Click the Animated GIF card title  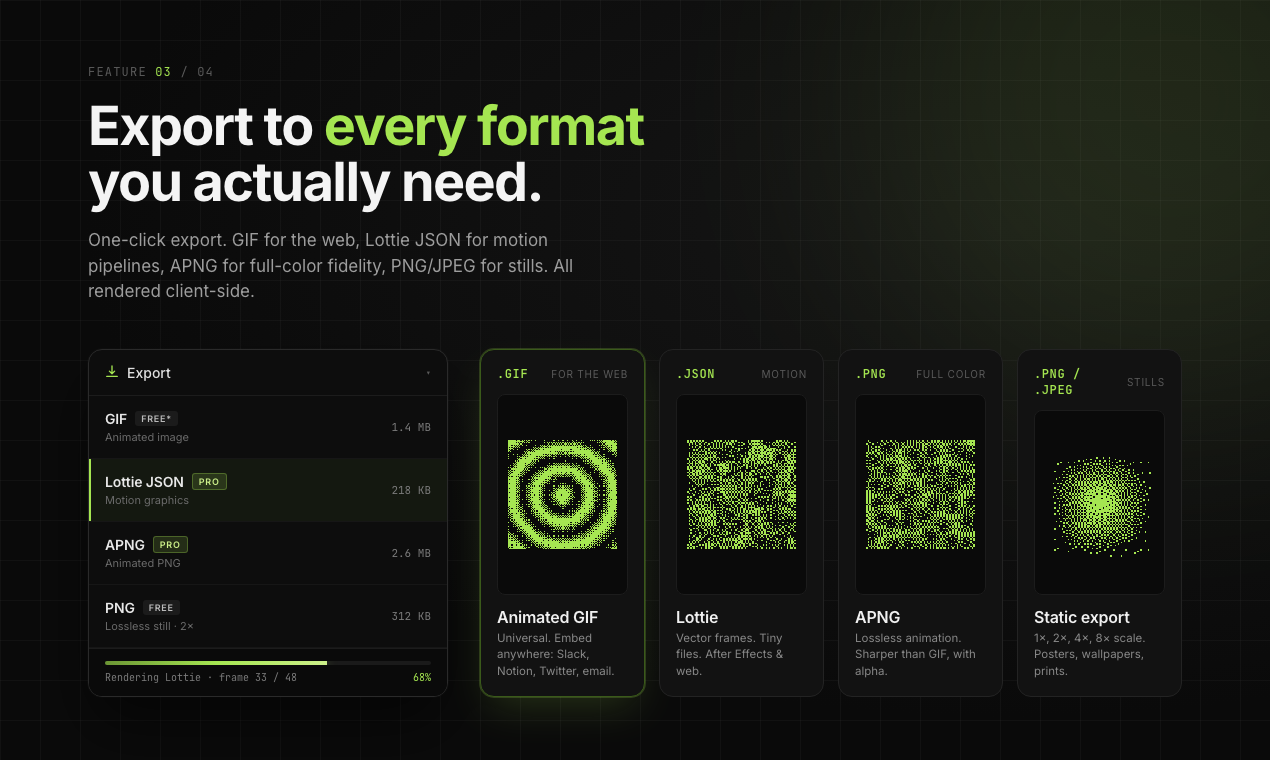point(548,617)
